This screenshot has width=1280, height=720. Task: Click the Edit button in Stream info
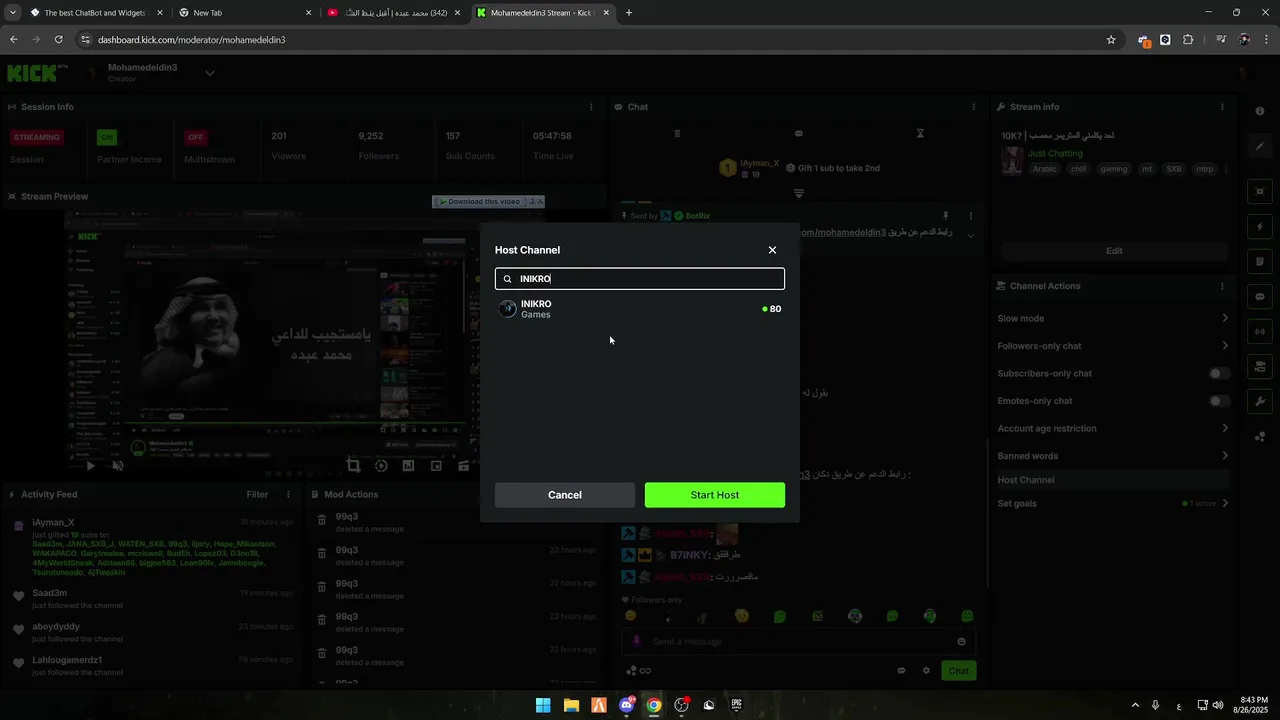tap(1114, 251)
